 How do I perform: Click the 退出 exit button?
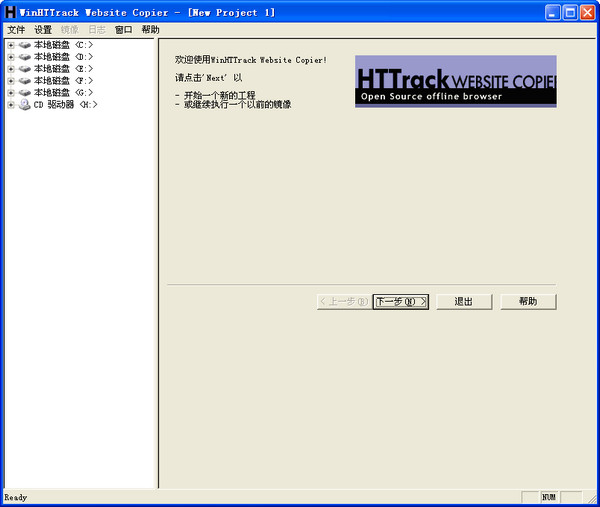pos(464,302)
